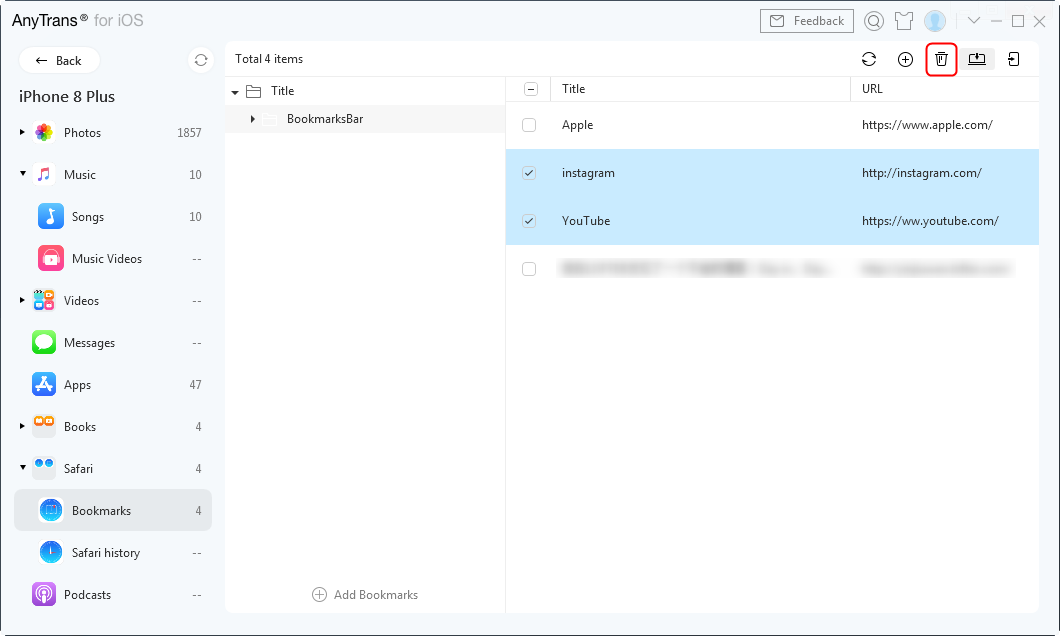Open the Music Videos icon

(51, 258)
